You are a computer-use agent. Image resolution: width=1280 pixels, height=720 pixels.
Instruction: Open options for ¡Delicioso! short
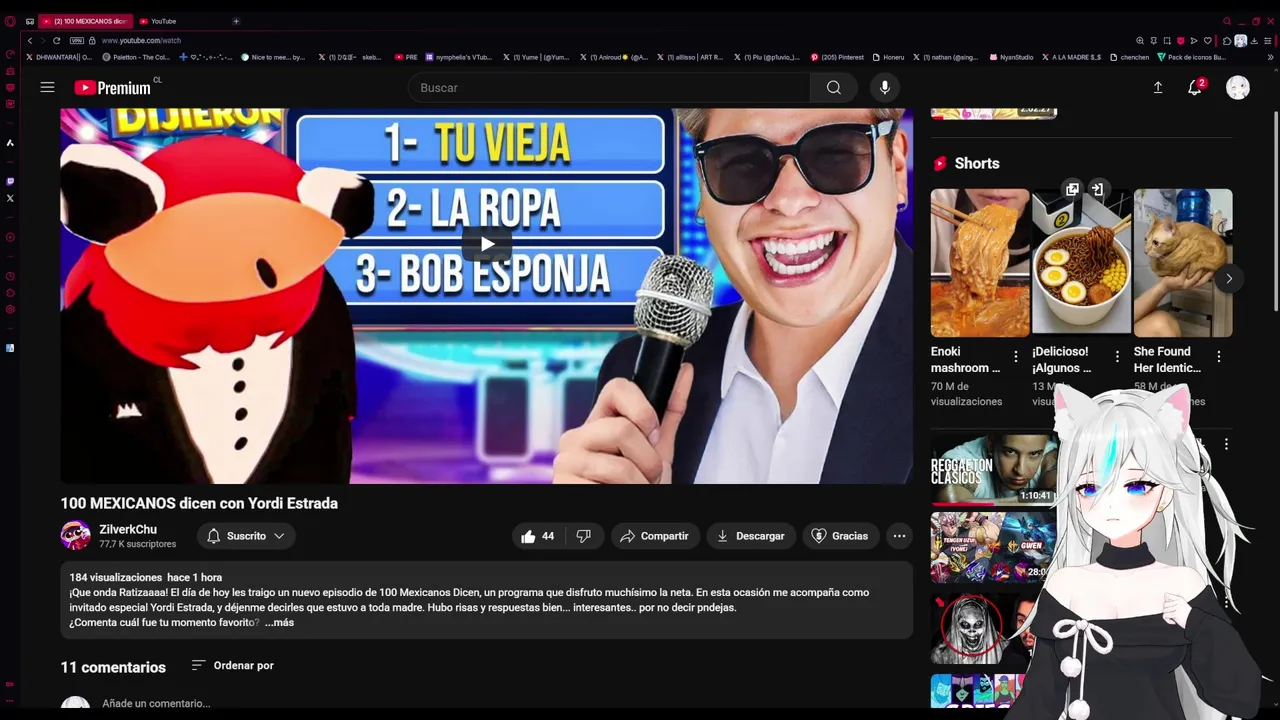point(1117,357)
